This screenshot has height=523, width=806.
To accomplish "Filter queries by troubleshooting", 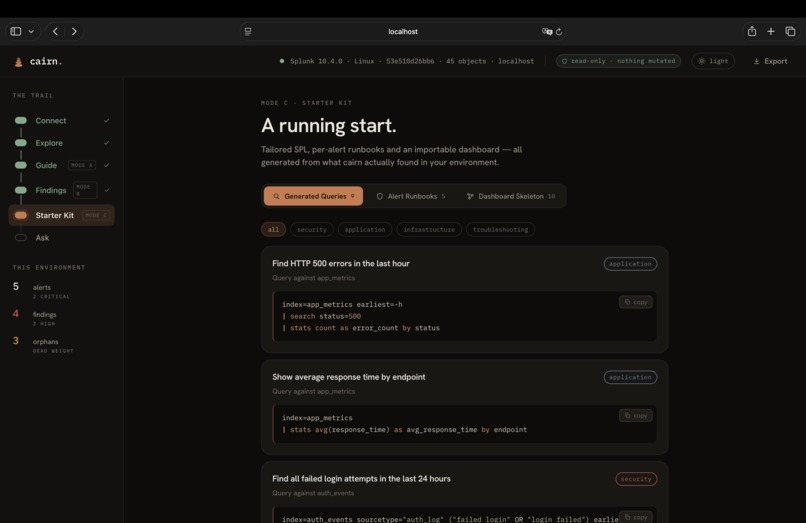I will pos(500,229).
